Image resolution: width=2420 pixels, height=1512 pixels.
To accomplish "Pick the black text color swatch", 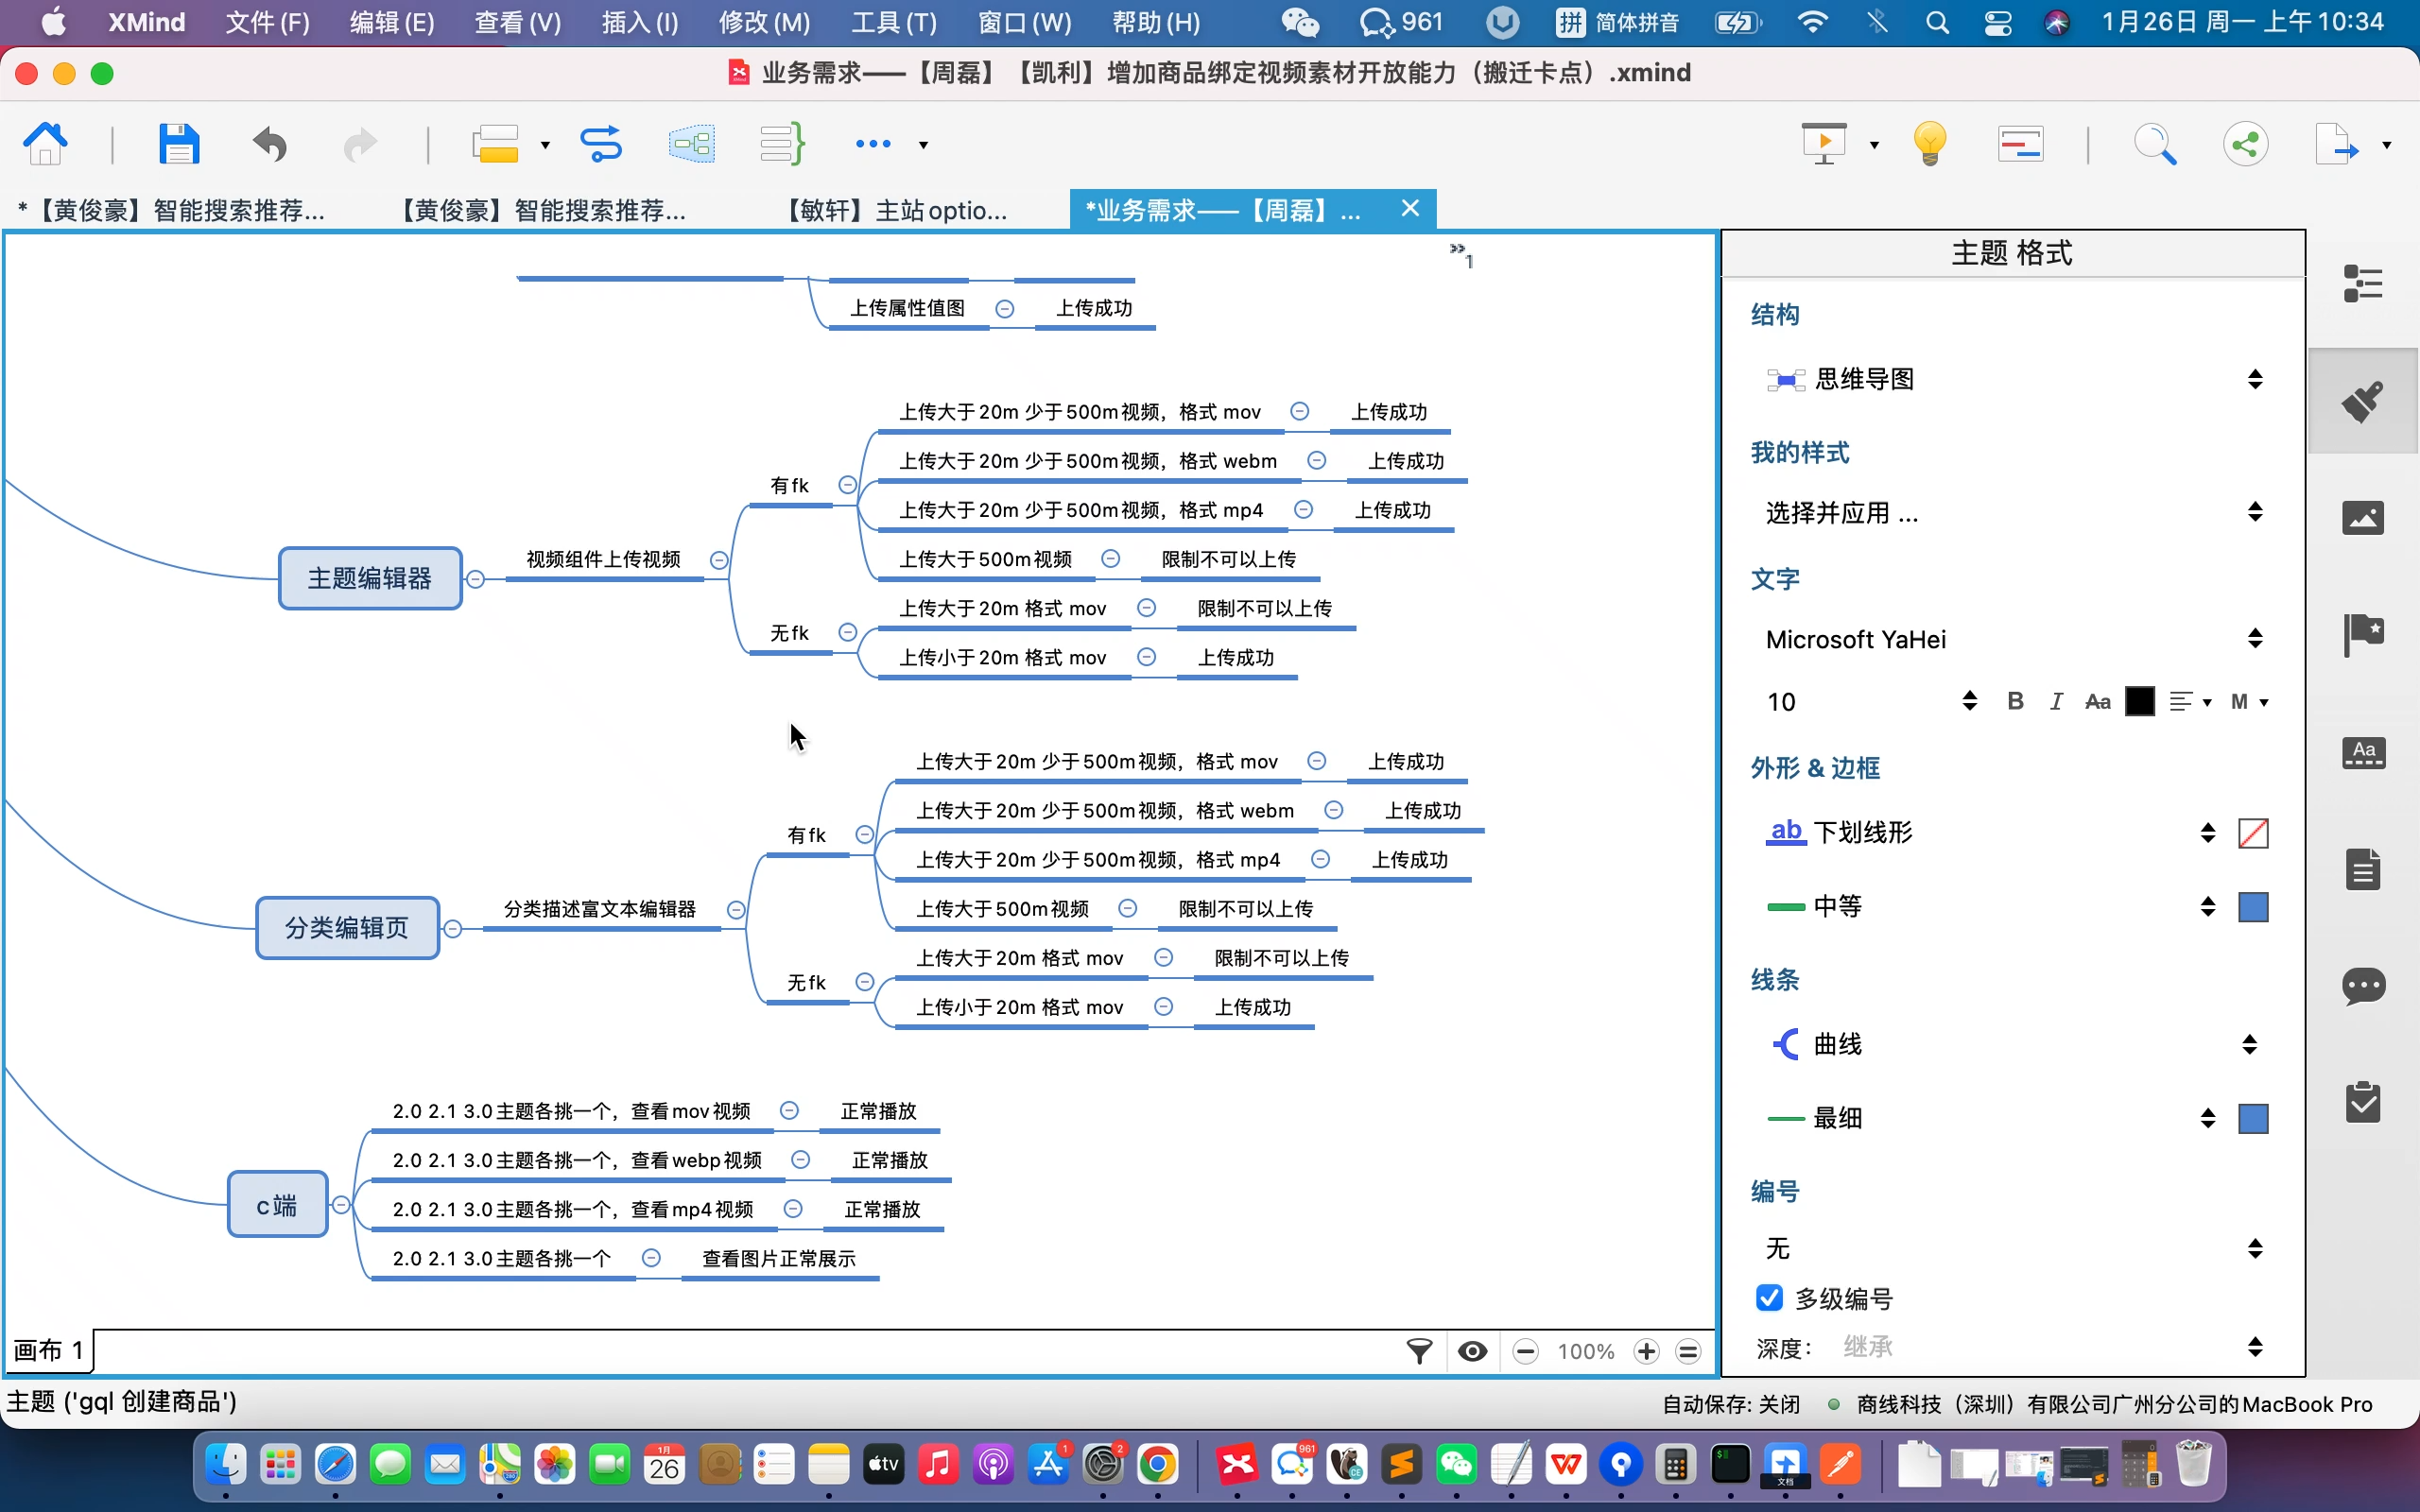I will [x=2139, y=701].
